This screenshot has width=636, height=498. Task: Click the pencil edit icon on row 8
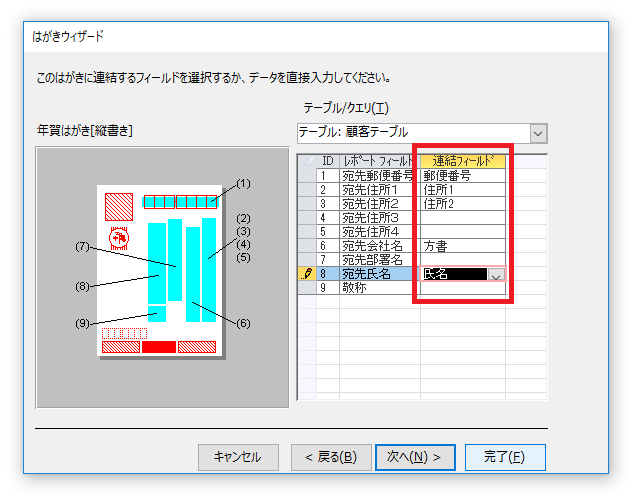click(x=307, y=274)
